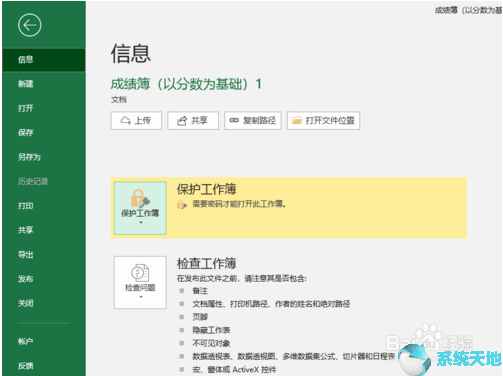Click the share arrow icon
The image size is (503, 376).
(182, 121)
